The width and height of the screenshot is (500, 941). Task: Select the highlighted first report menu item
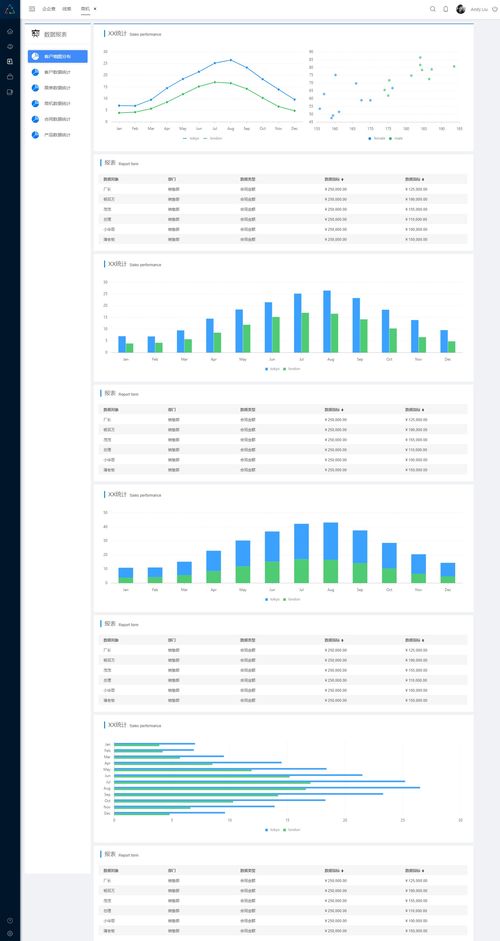click(x=58, y=56)
